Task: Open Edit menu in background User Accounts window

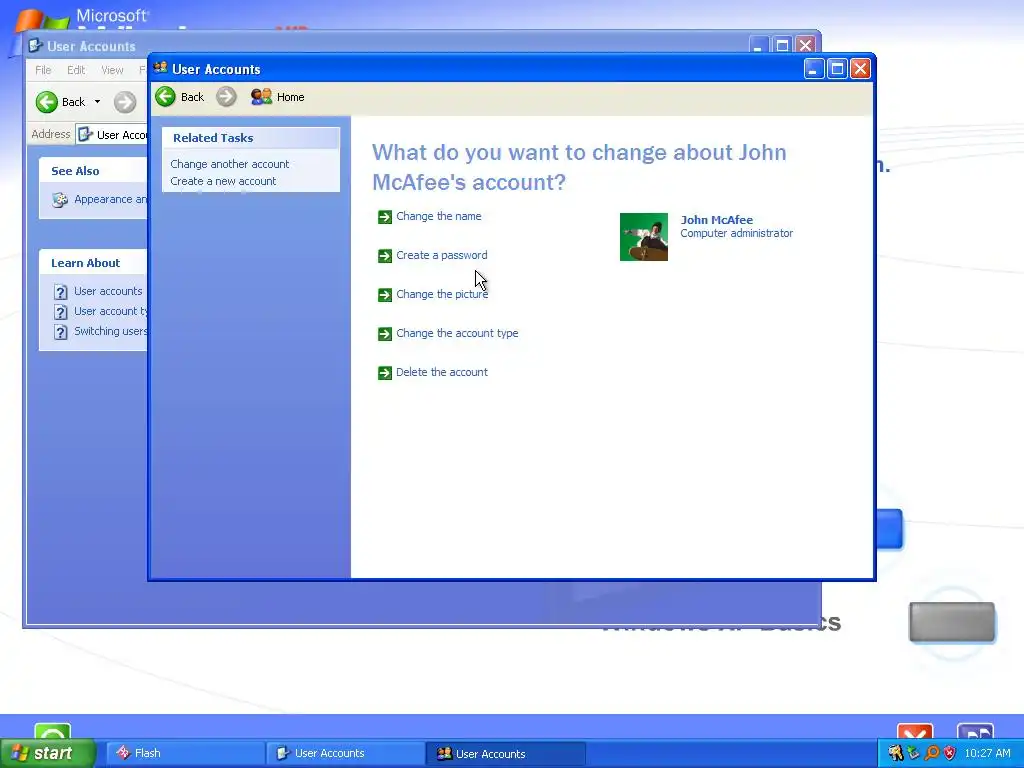Action: pyautogui.click(x=76, y=70)
